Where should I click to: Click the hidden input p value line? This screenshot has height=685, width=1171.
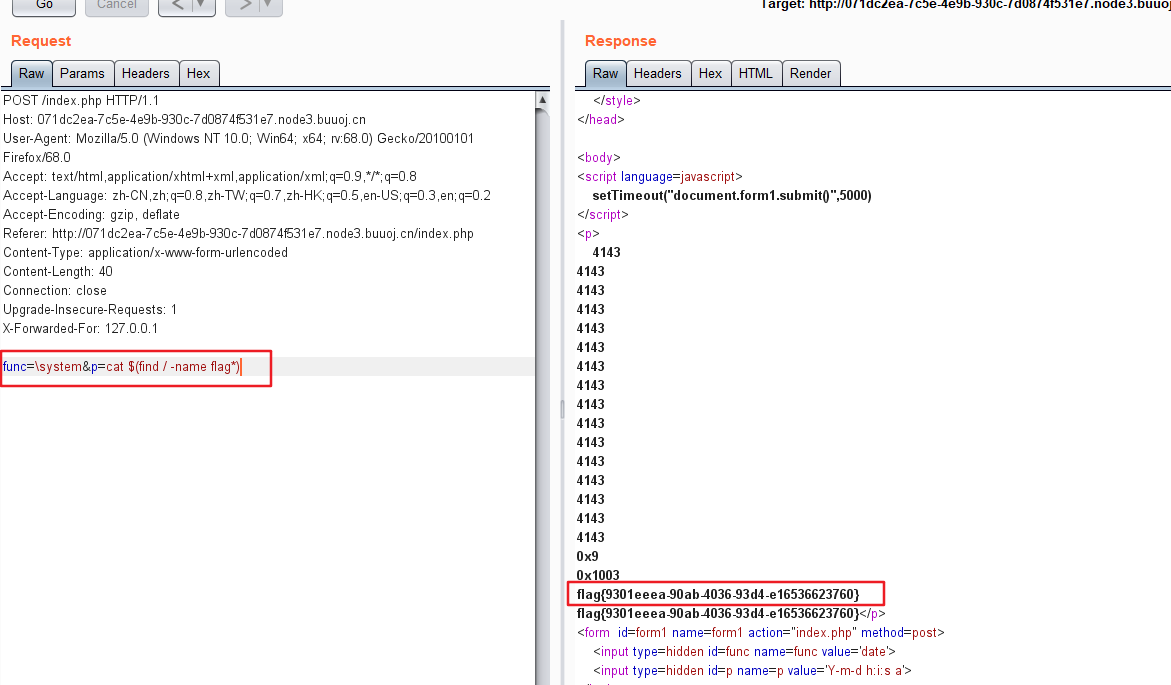pos(752,671)
